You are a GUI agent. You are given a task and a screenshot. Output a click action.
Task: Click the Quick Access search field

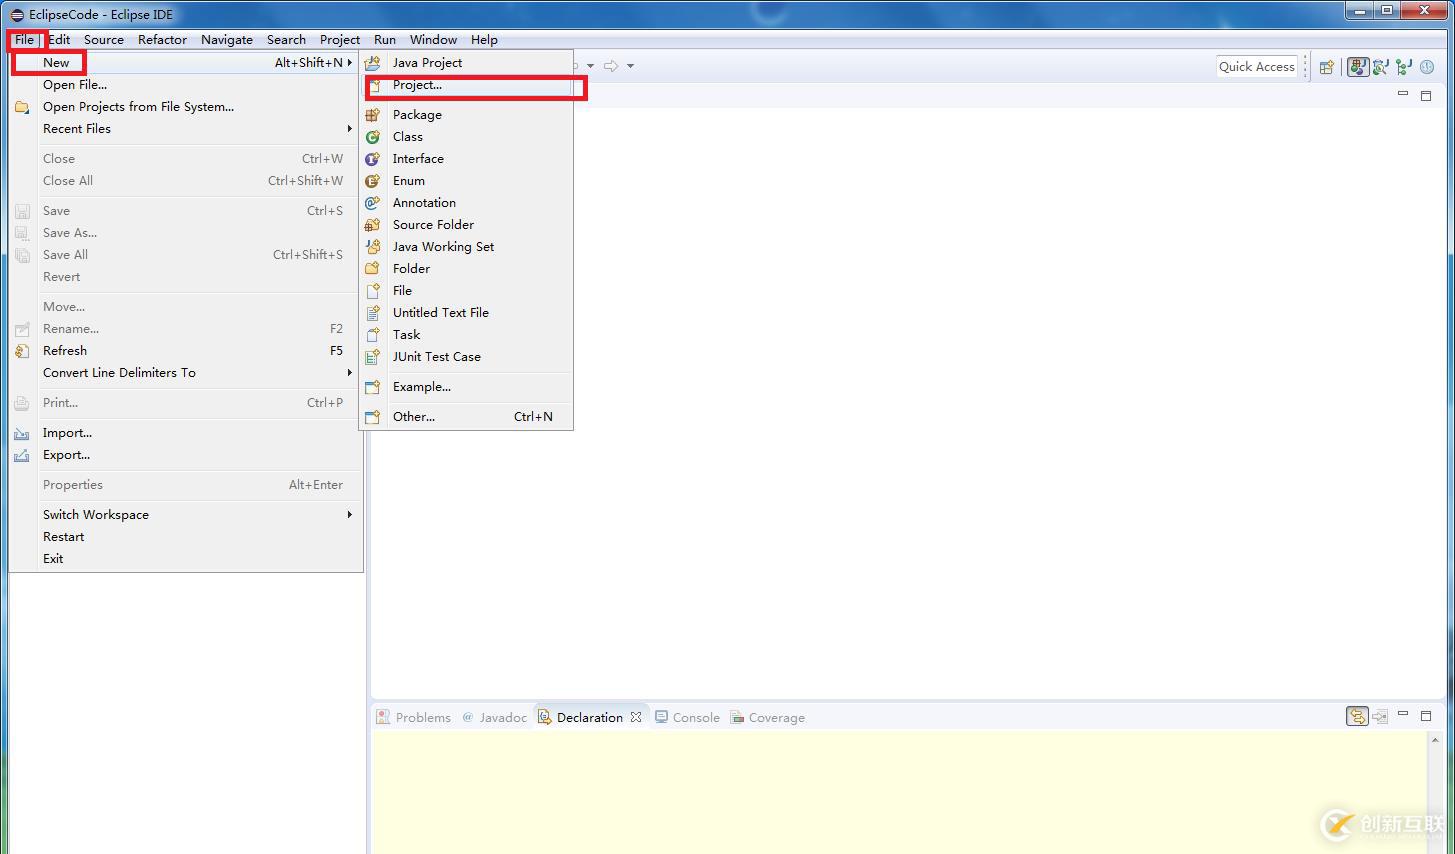(x=1257, y=66)
